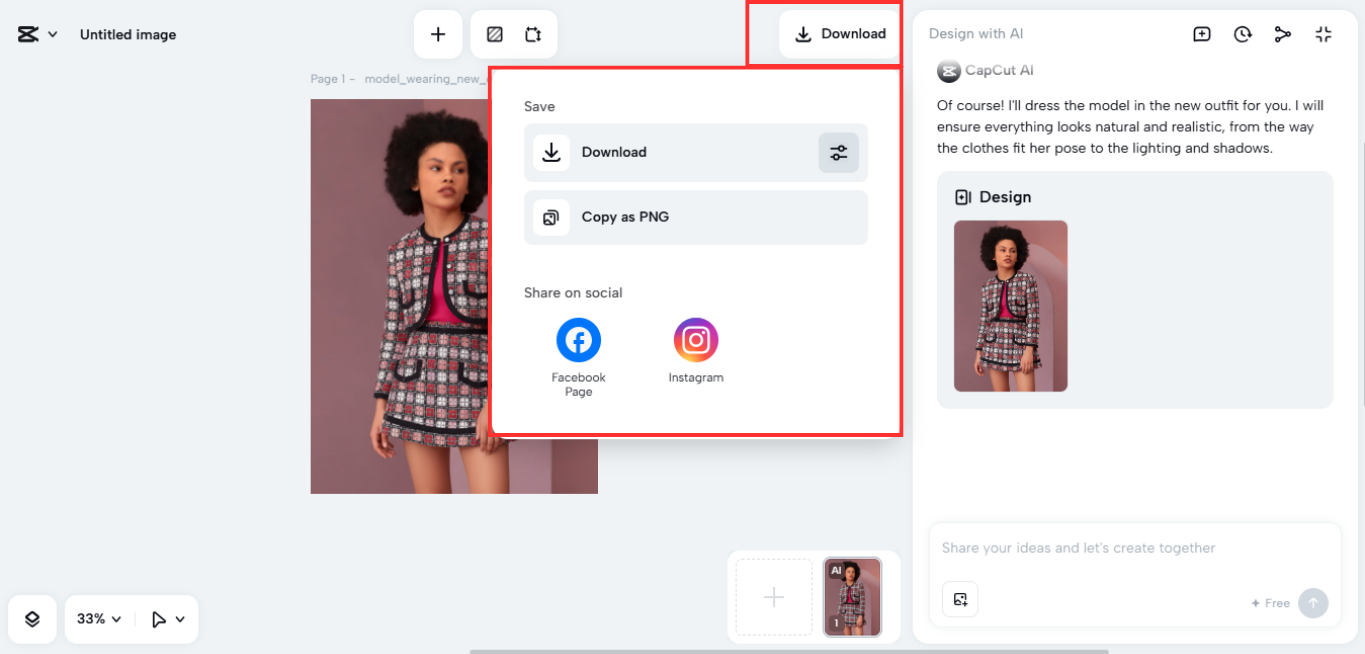Open the layers panel icon

pyautogui.click(x=32, y=619)
